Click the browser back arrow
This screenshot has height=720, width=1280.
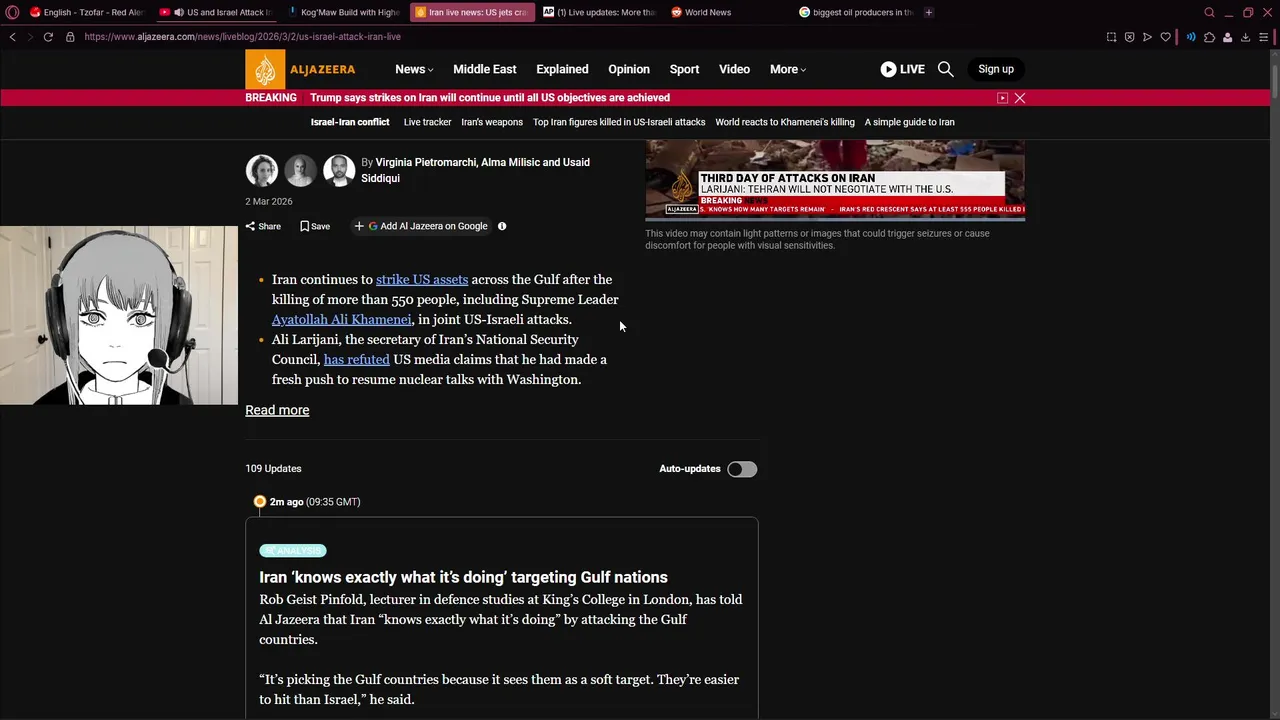(x=12, y=37)
